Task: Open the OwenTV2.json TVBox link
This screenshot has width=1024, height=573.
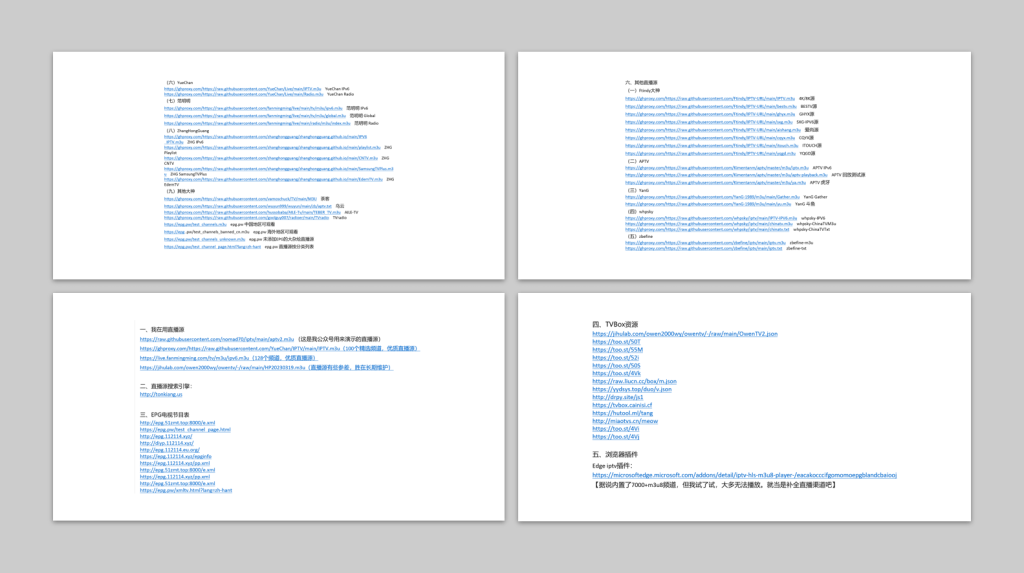Action: (x=685, y=334)
